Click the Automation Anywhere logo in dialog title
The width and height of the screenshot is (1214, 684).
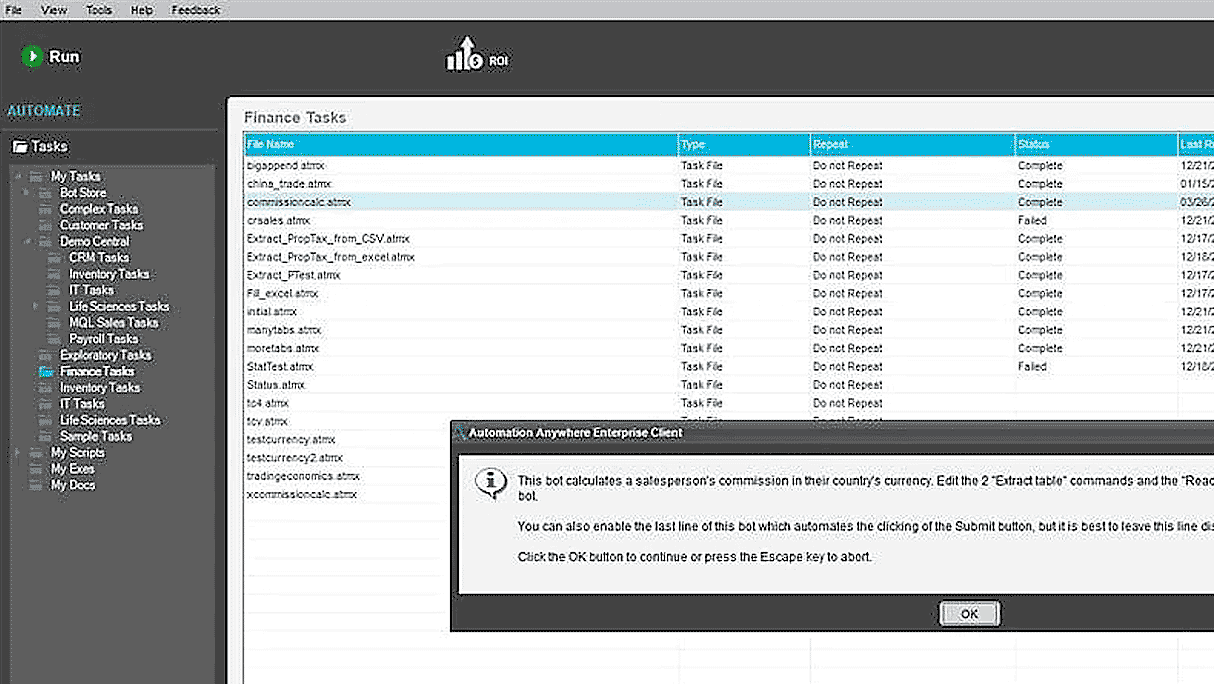pos(460,433)
